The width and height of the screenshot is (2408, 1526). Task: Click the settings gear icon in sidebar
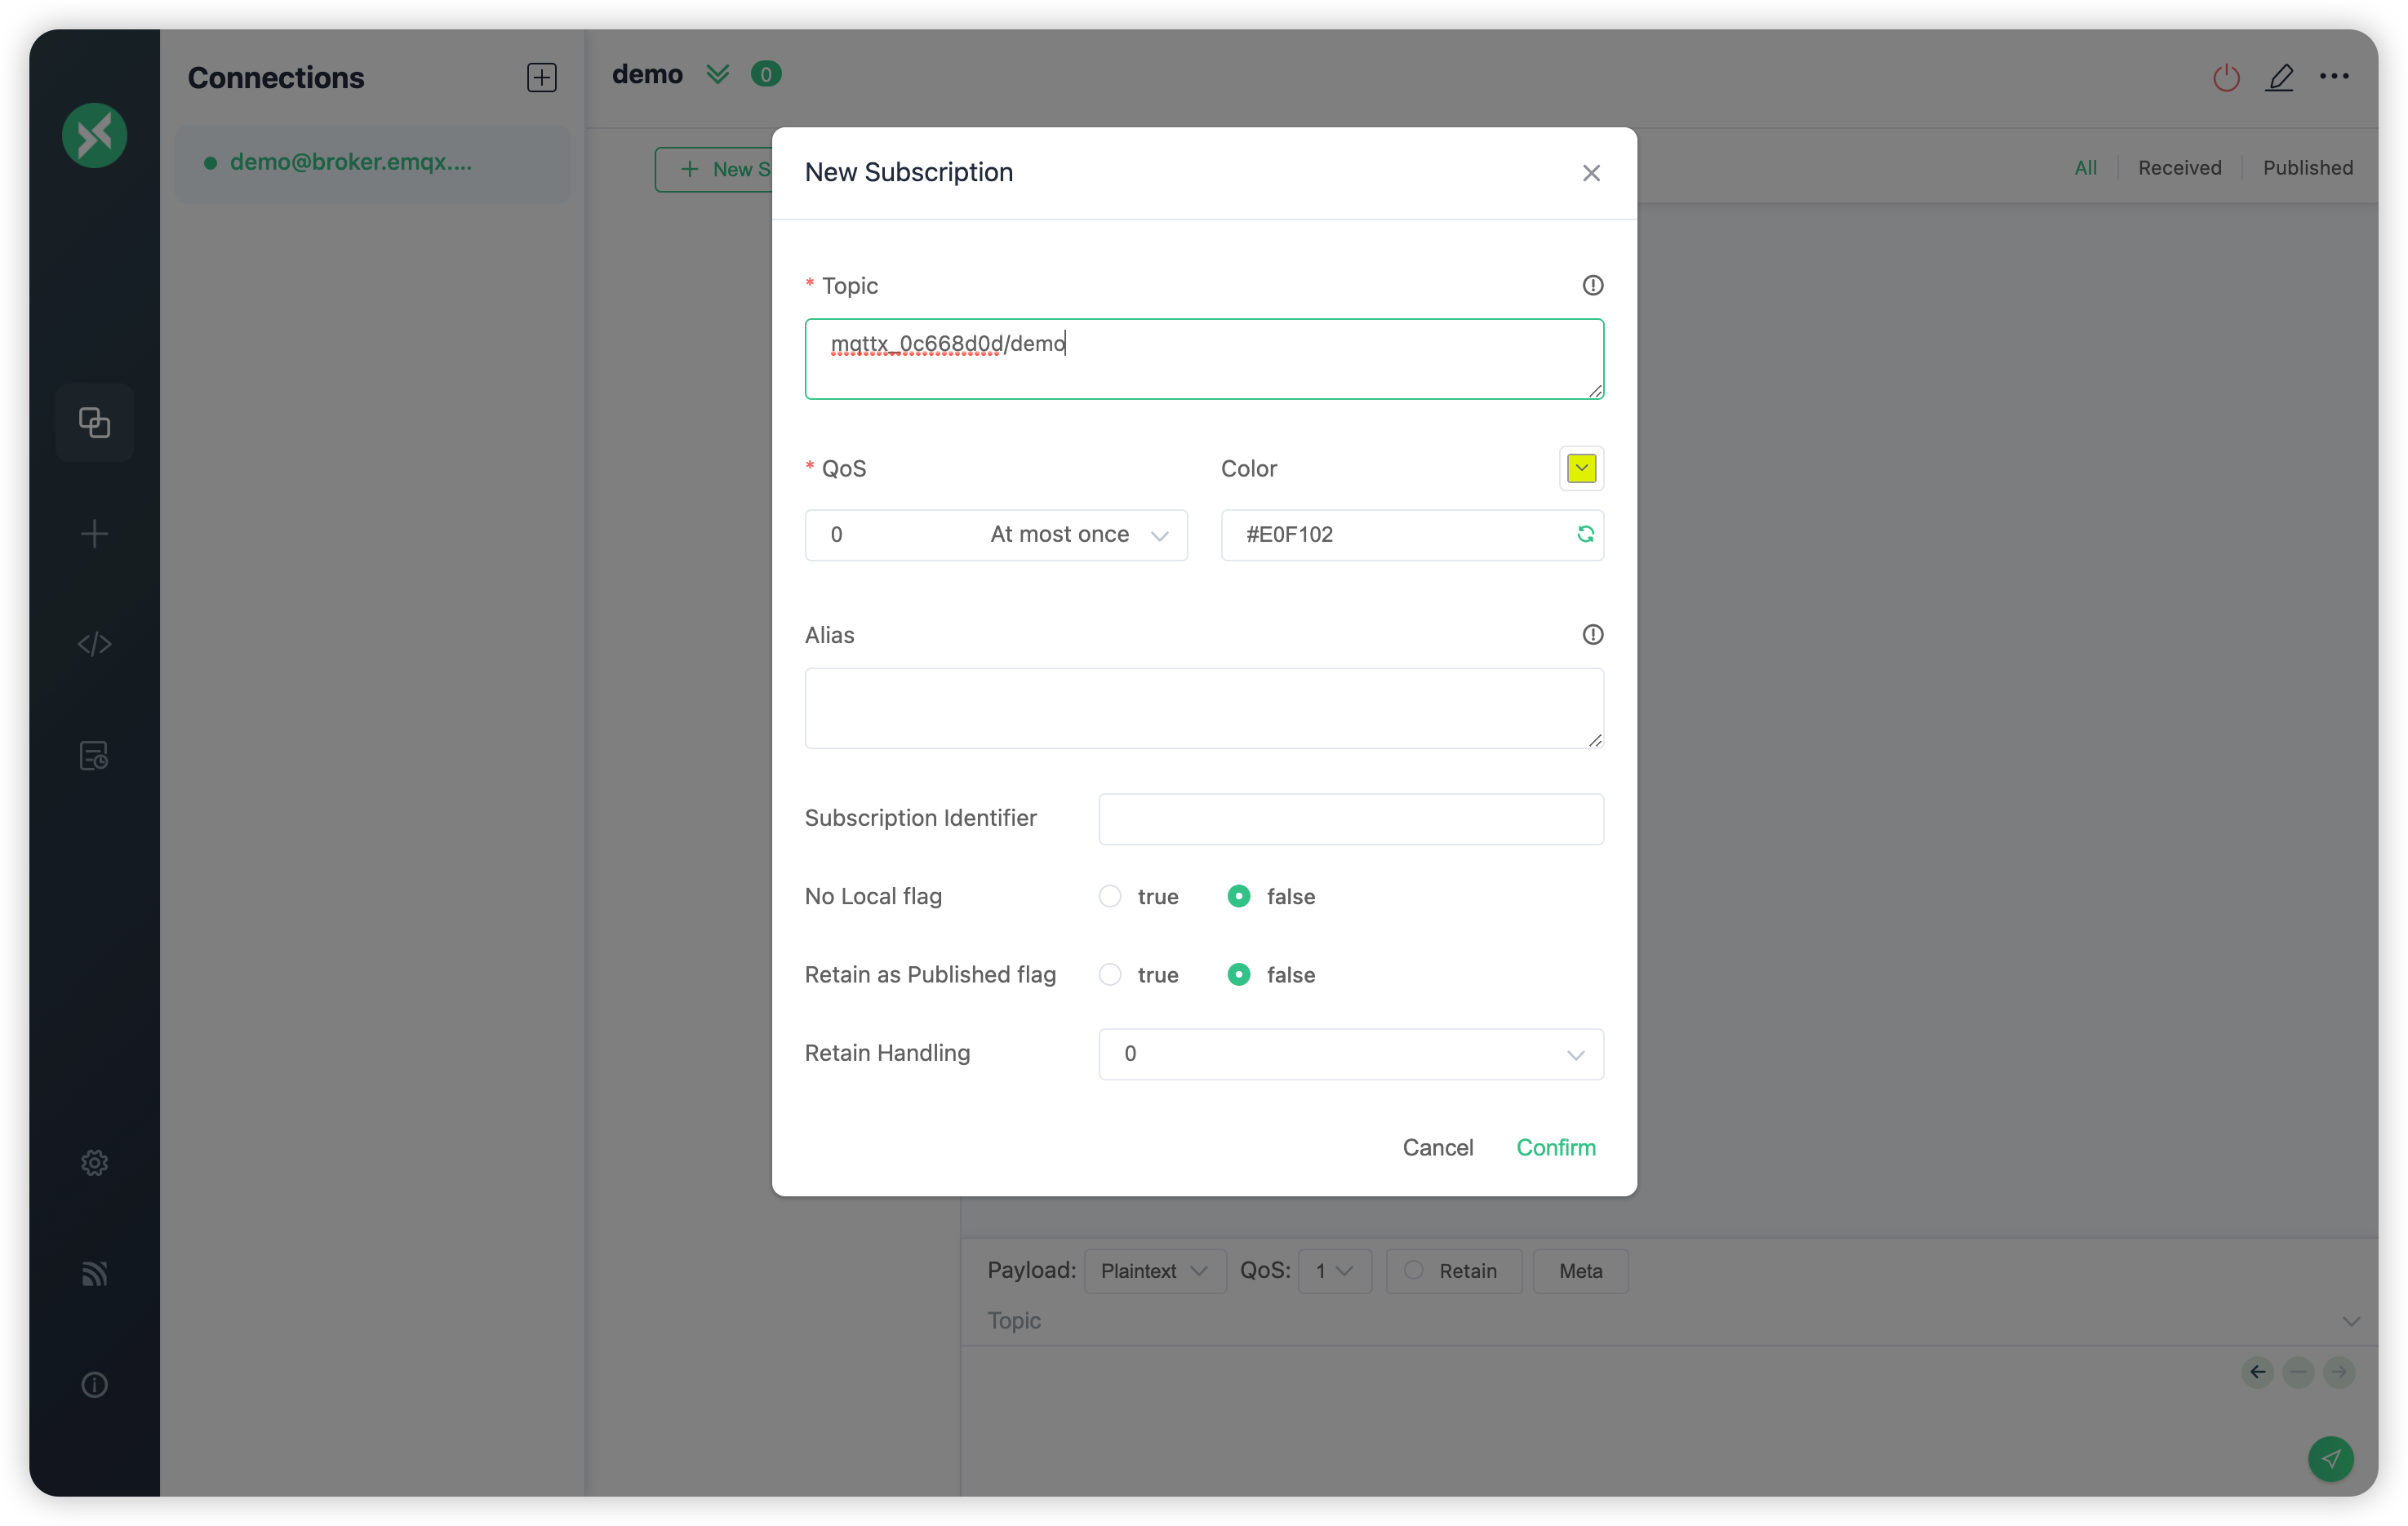pos(95,1161)
